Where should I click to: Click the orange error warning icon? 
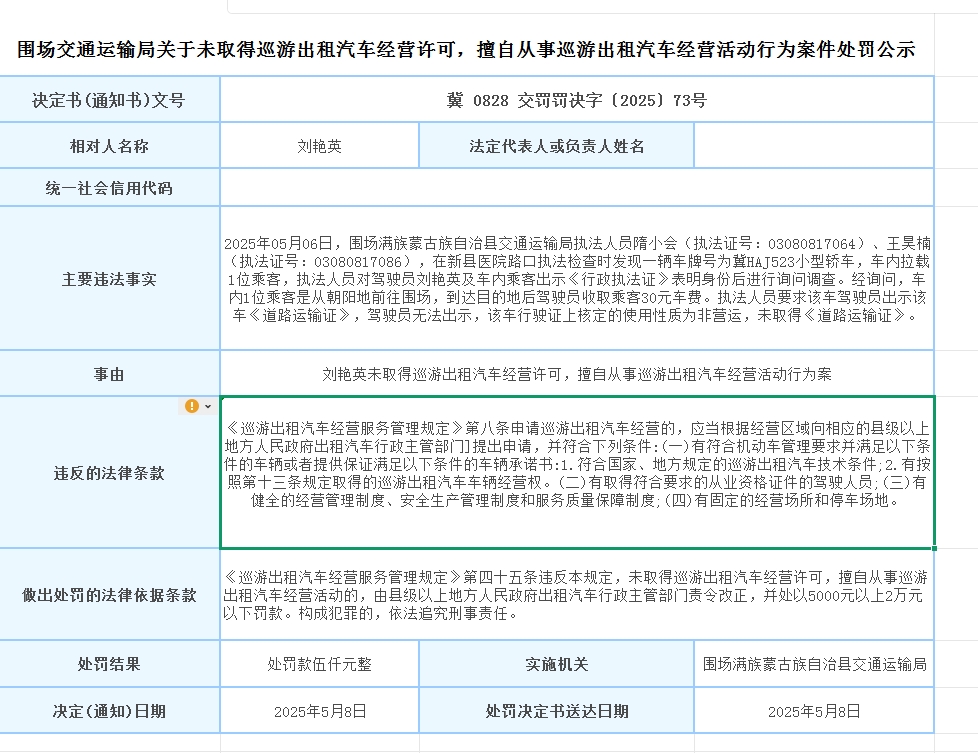click(x=192, y=406)
